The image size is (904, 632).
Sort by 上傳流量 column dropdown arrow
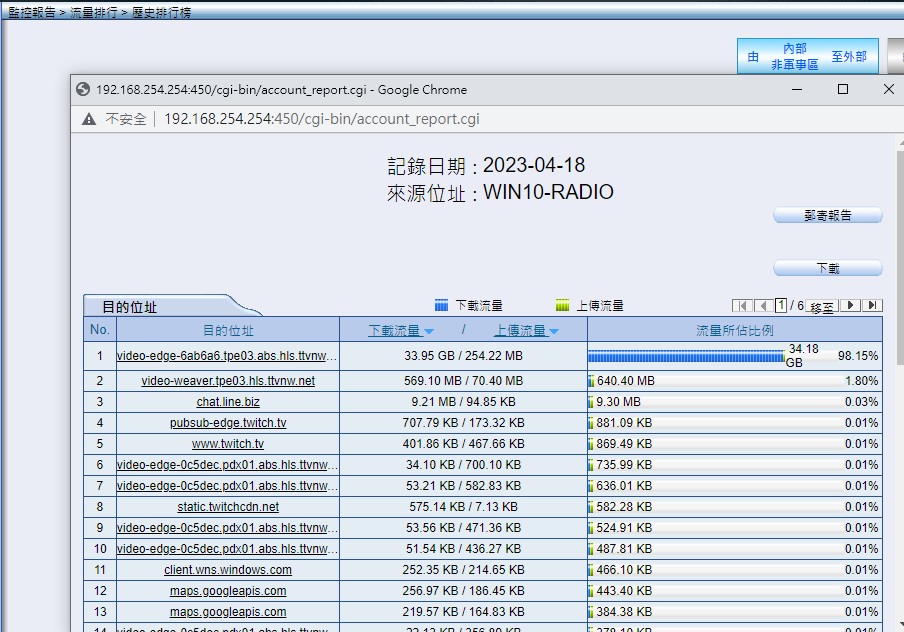tap(553, 331)
